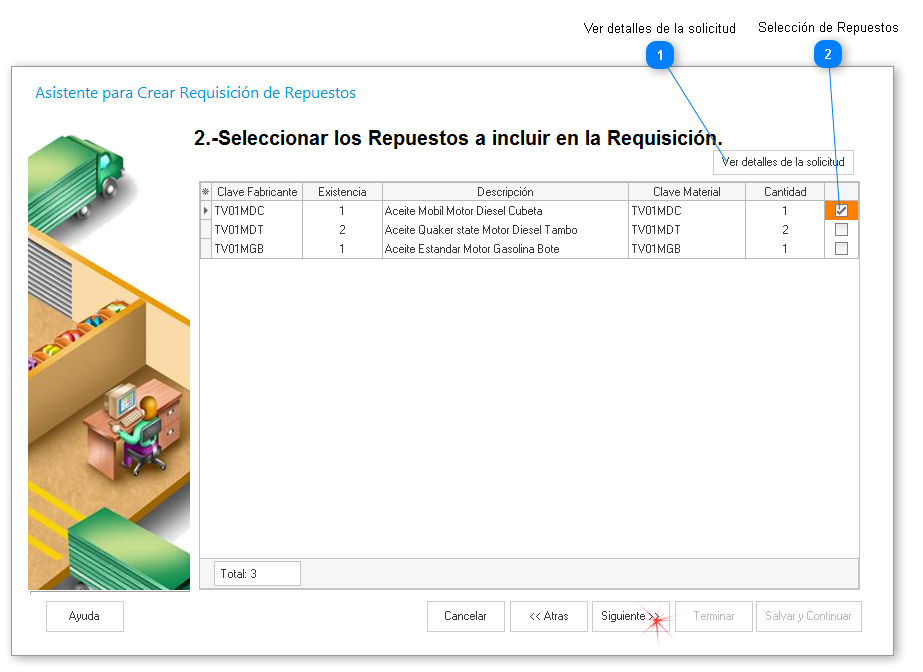Click Ver detalles de la solicitud button
Image resolution: width=923 pixels, height=672 pixels.
(783, 162)
